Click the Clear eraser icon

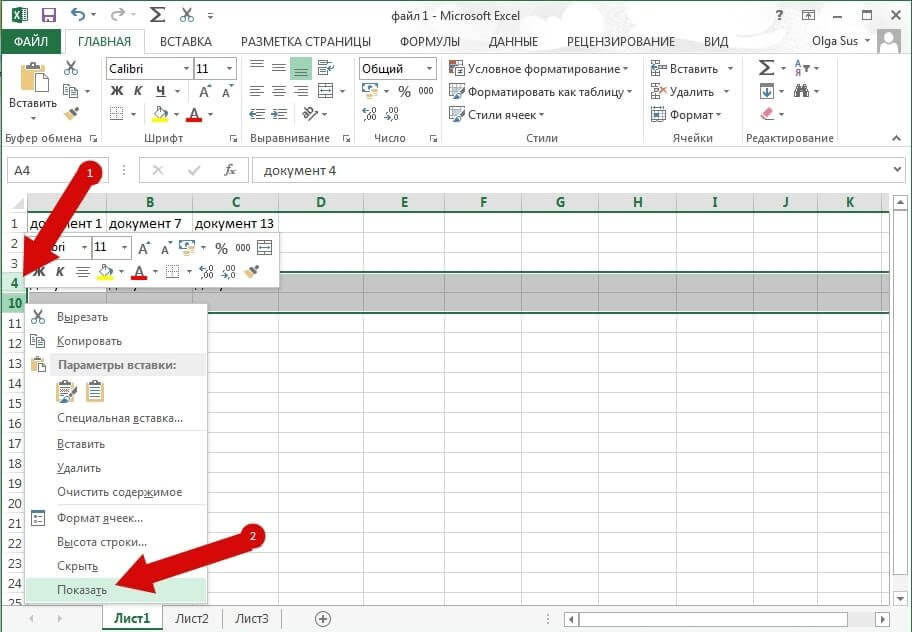pyautogui.click(x=767, y=113)
